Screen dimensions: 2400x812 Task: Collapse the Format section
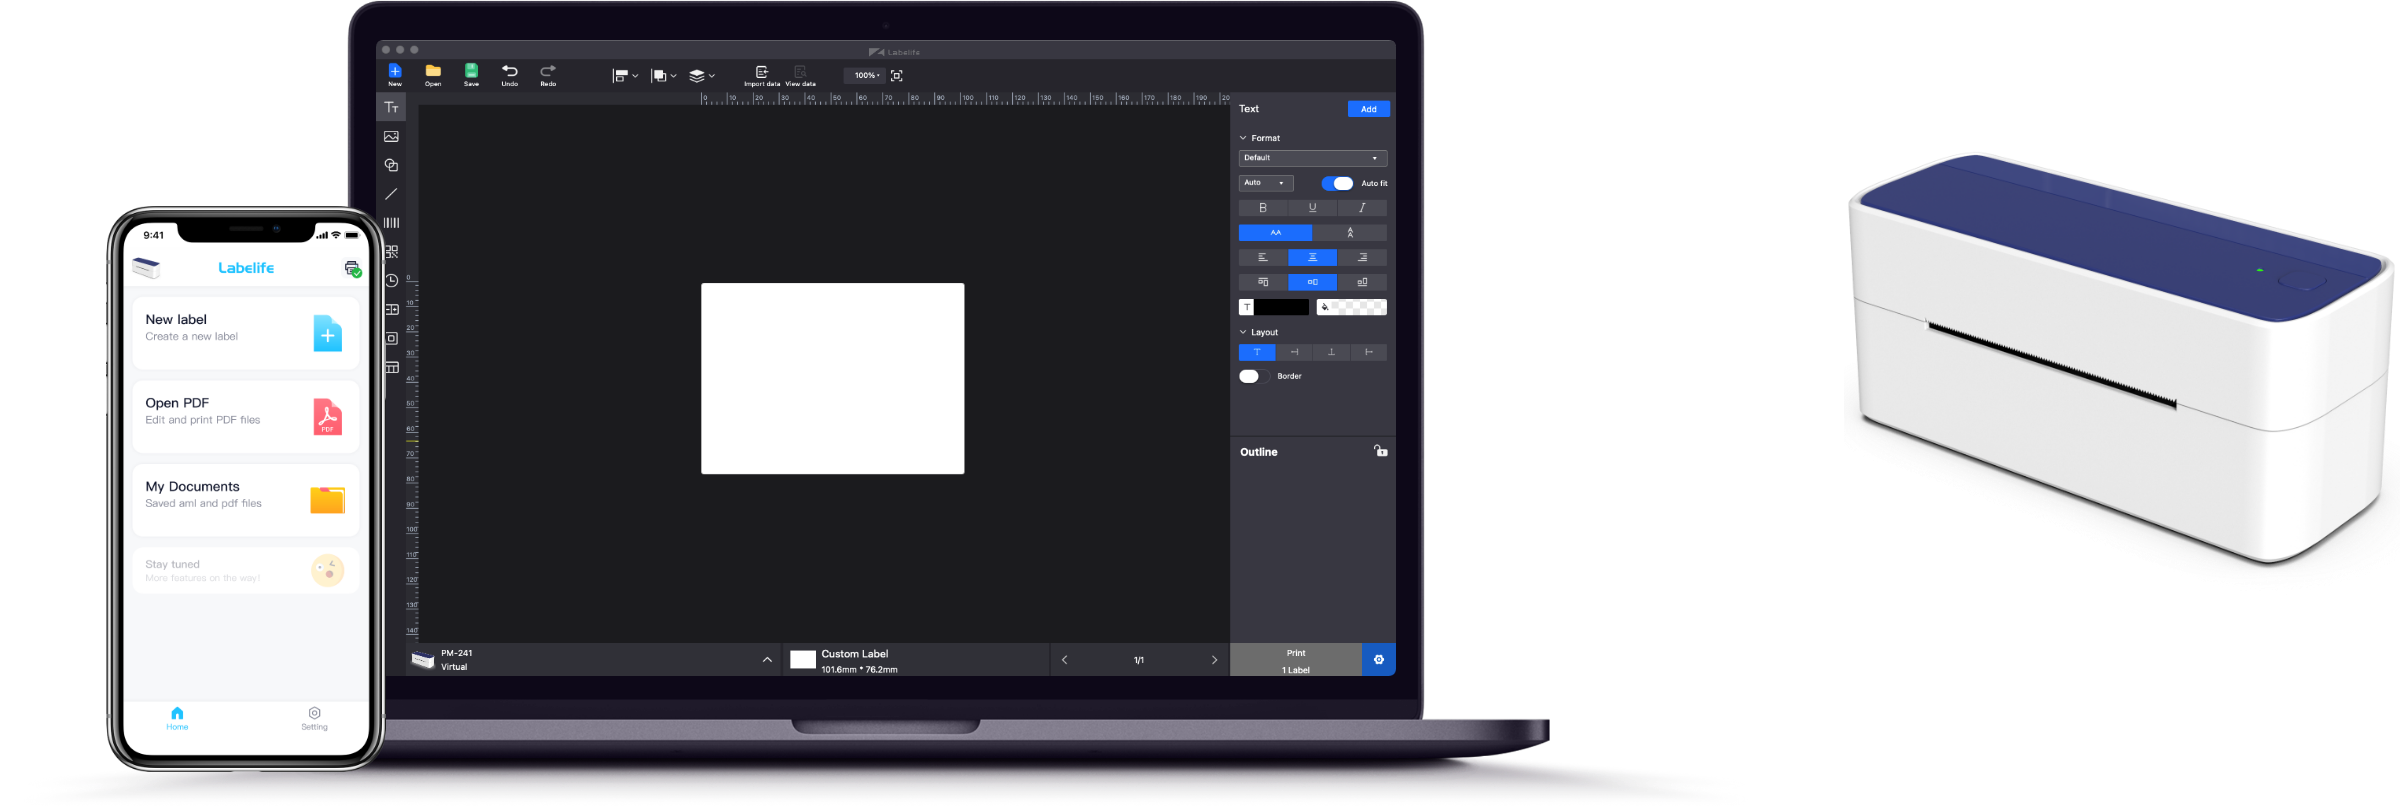coord(1244,138)
